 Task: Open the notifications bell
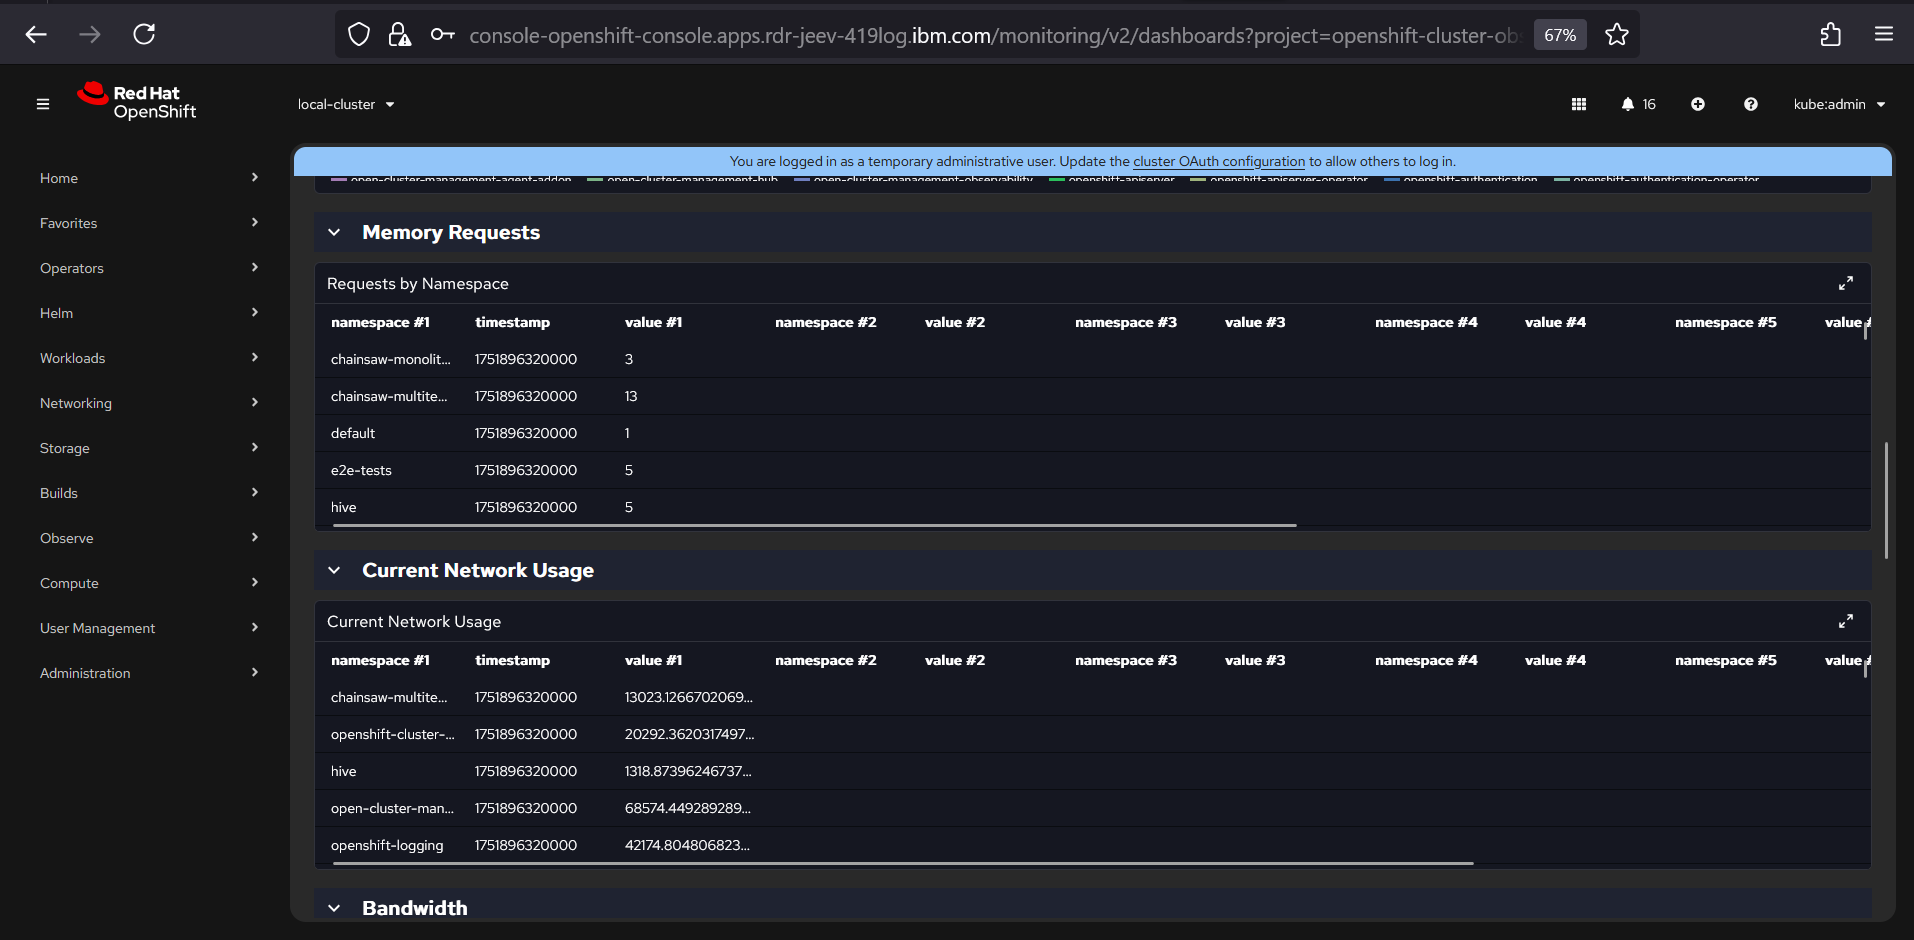coord(1628,104)
